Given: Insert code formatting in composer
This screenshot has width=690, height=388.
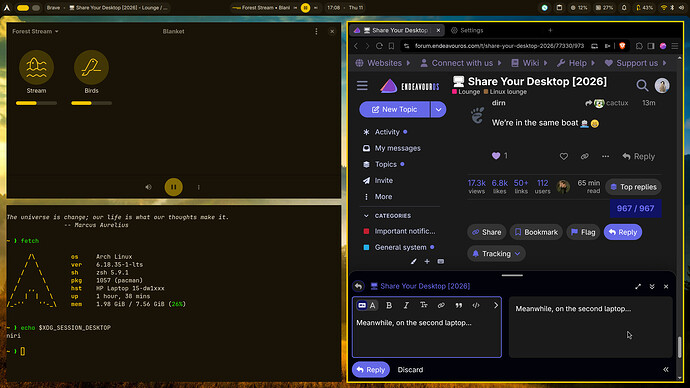Looking at the screenshot, I should coord(476,305).
